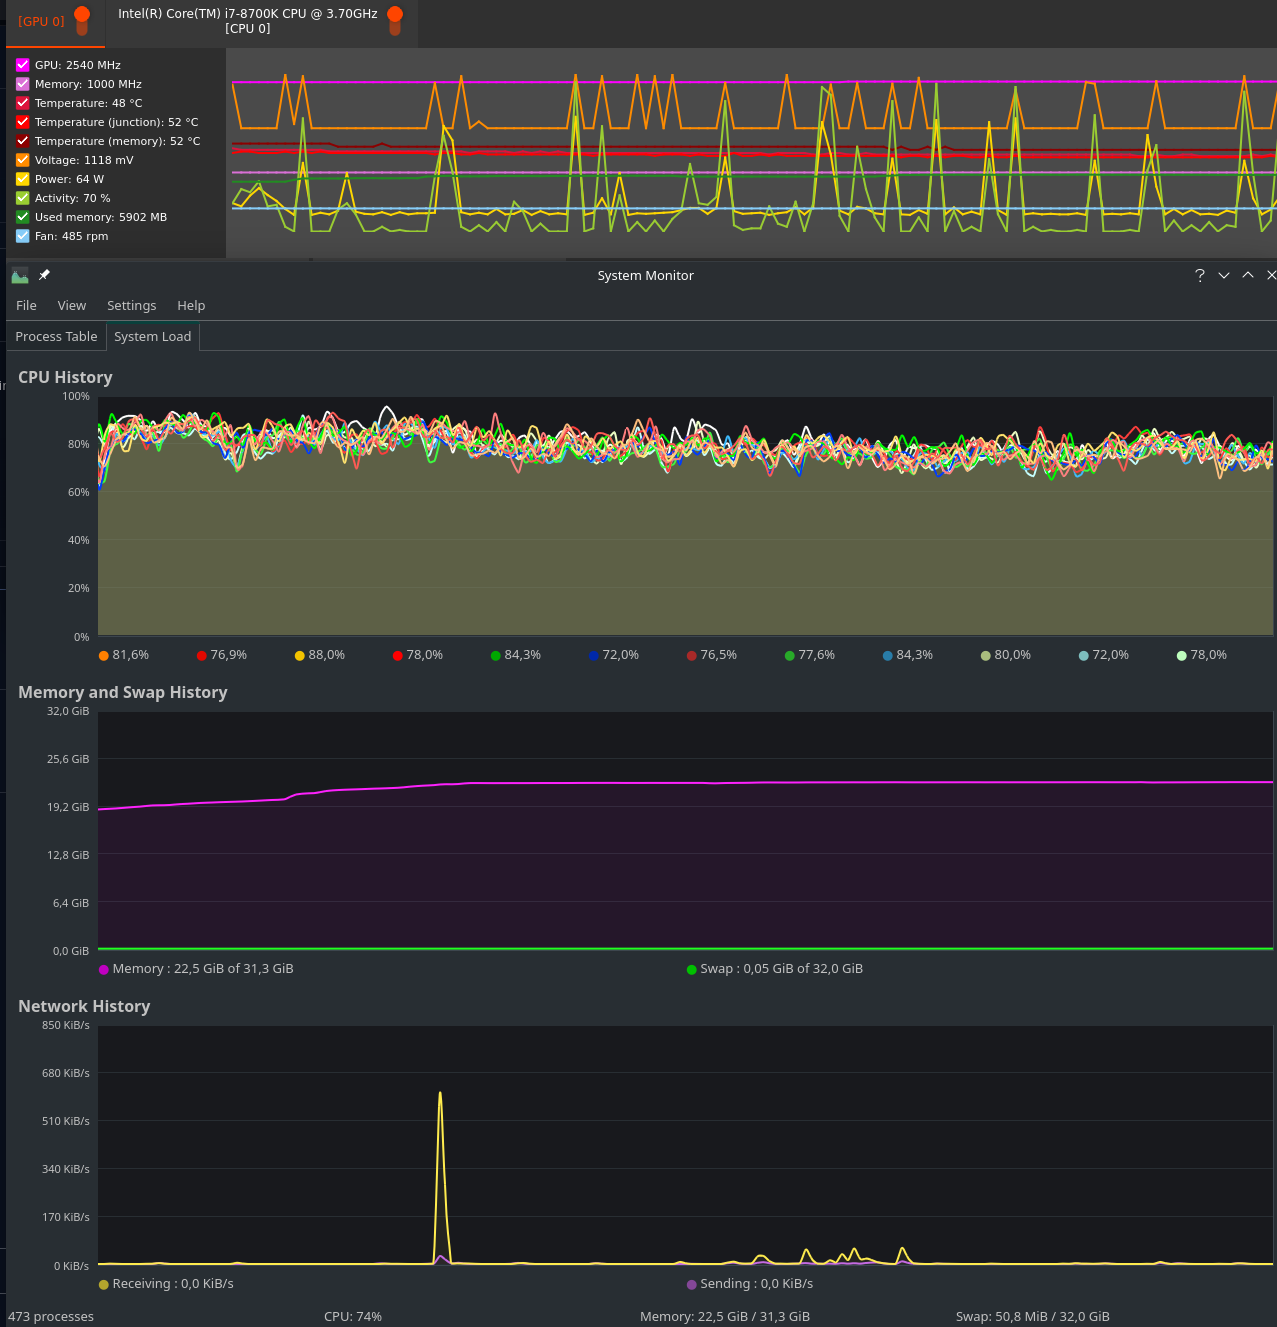Uncheck the Voltage: 1118 mV checkbox
The height and width of the screenshot is (1327, 1277).
[23, 160]
